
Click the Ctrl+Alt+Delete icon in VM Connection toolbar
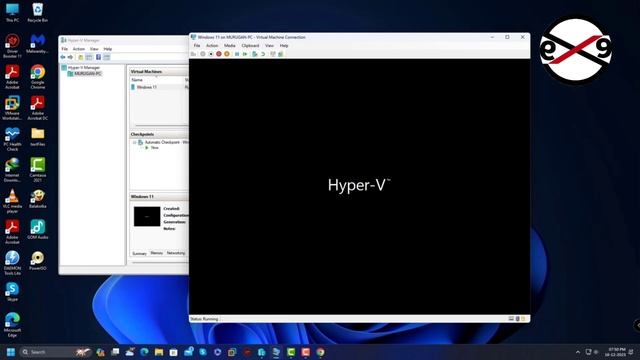pyautogui.click(x=193, y=54)
